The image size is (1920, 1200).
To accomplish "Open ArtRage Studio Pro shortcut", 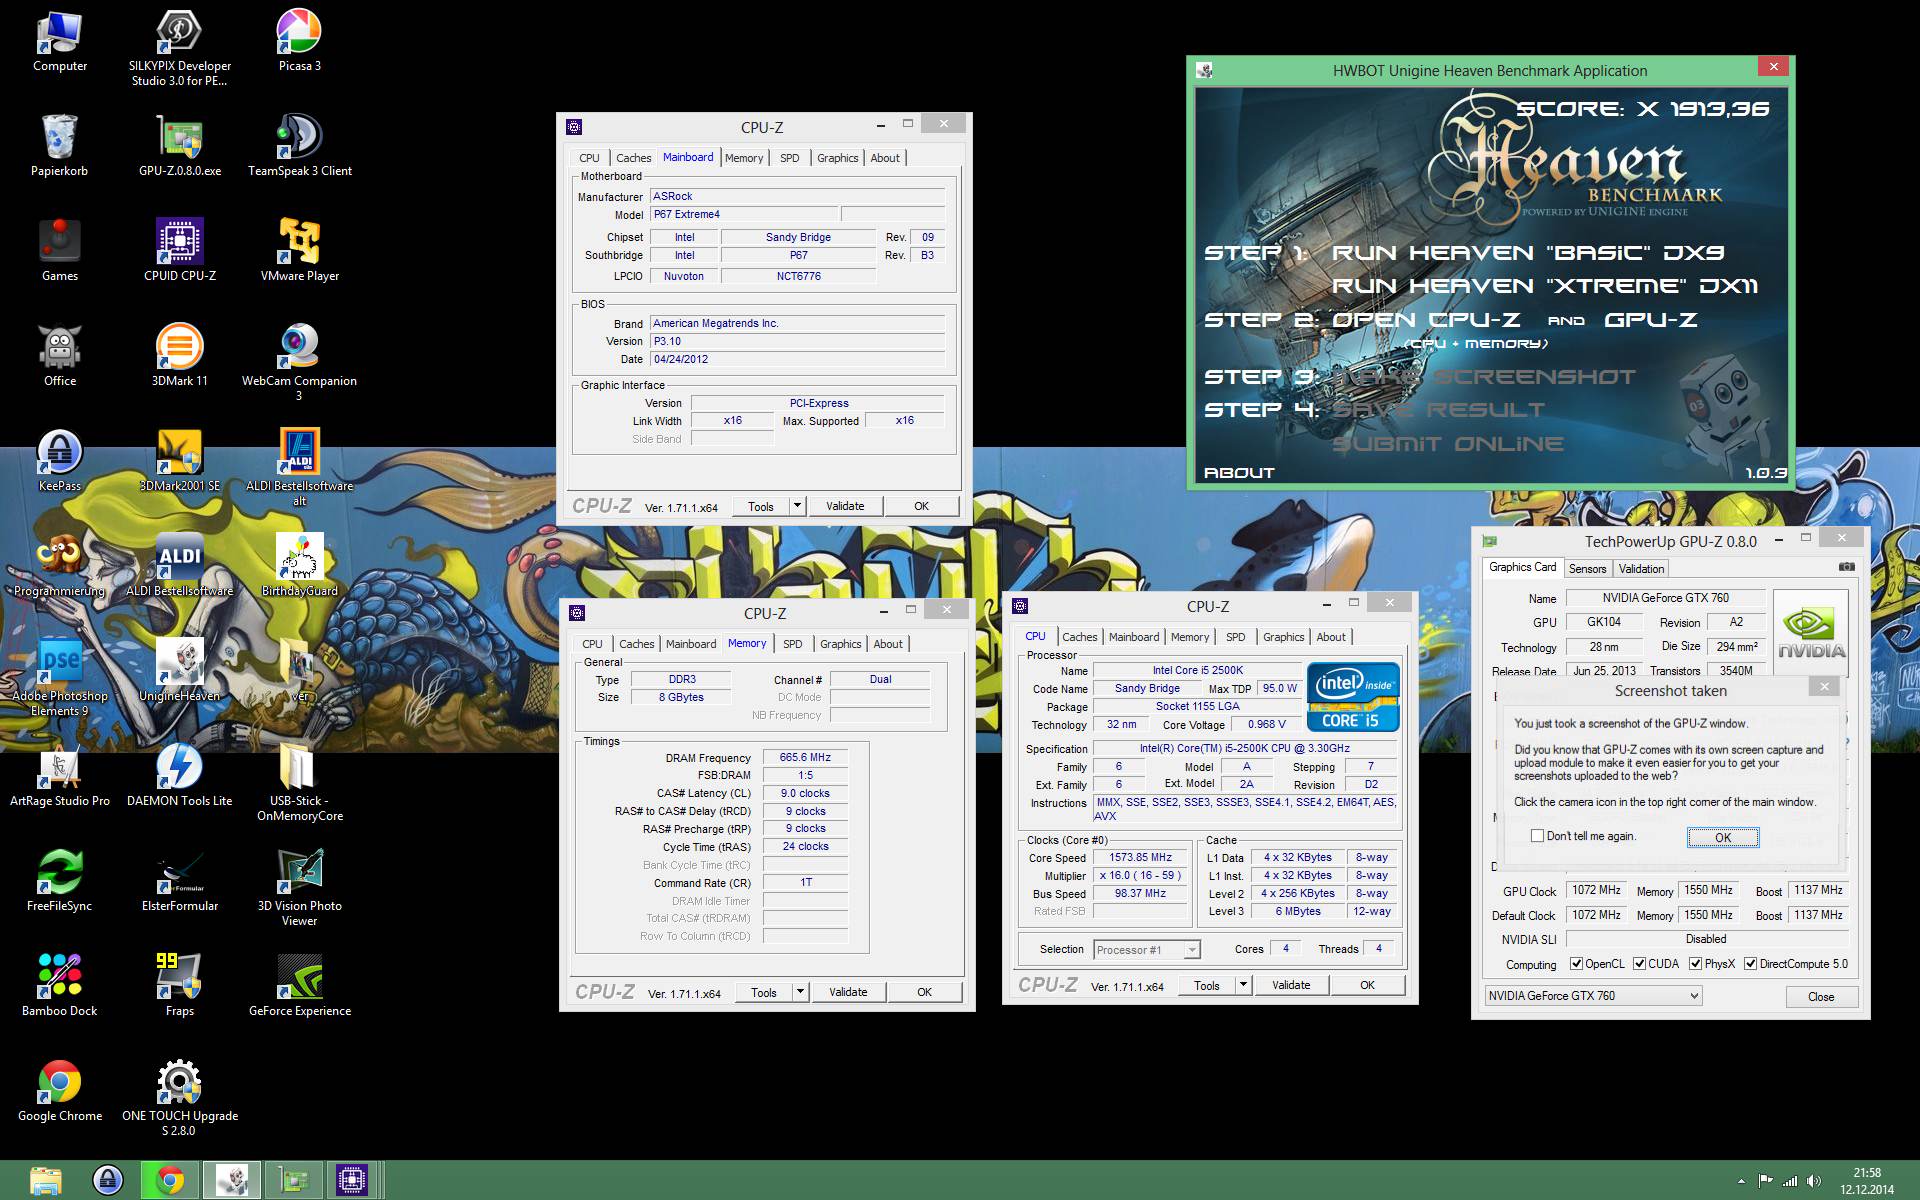I will click(60, 776).
